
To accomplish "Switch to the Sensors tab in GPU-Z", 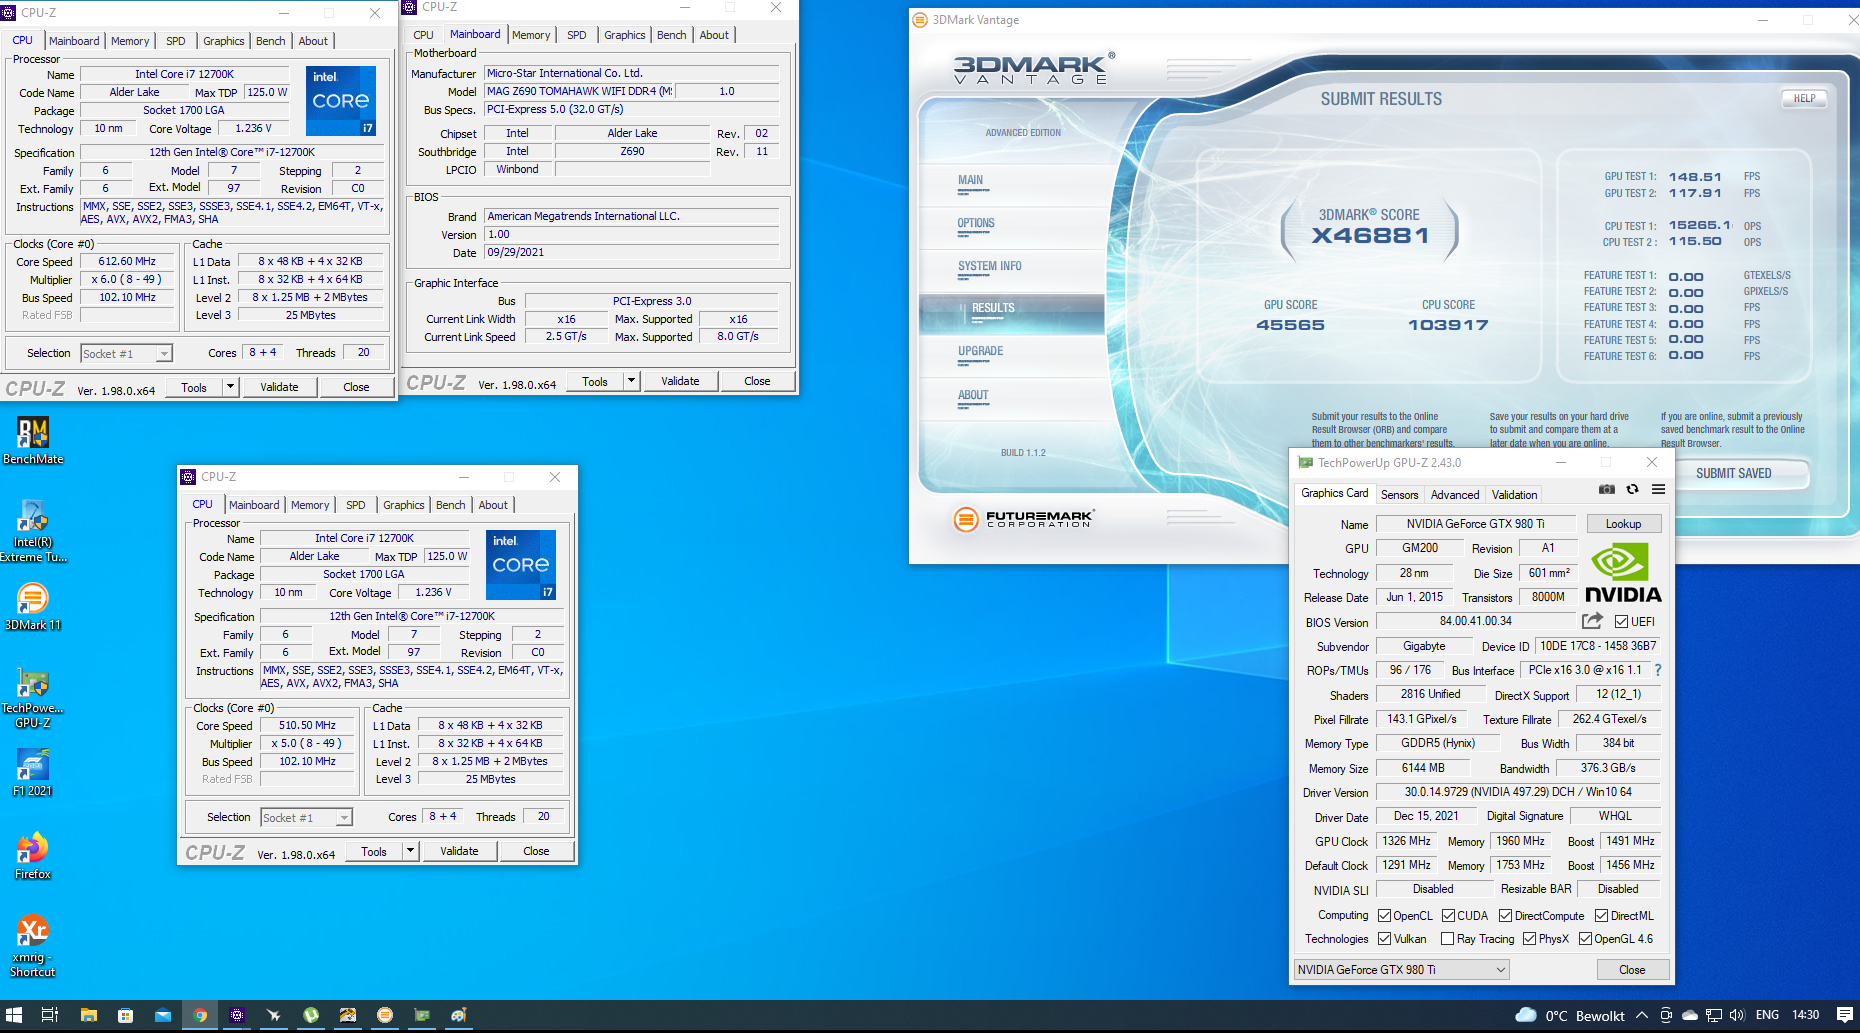I will pyautogui.click(x=1399, y=494).
